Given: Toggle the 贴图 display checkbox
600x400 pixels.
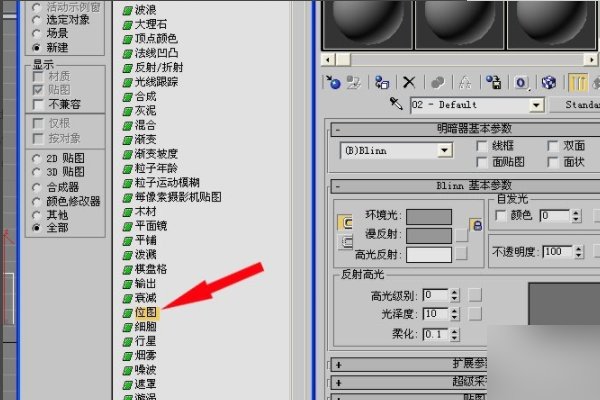Looking at the screenshot, I should point(38,90).
